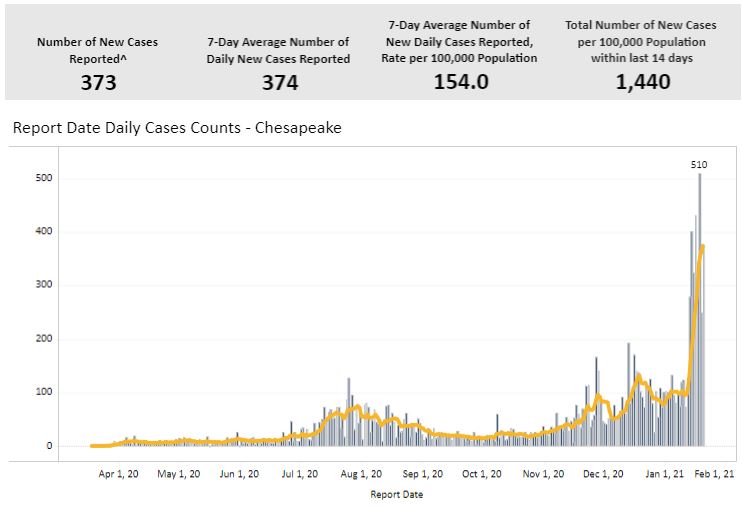This screenshot has height=508, width=742.
Task: Click the 373 new cases reported value
Action: (x=98, y=82)
